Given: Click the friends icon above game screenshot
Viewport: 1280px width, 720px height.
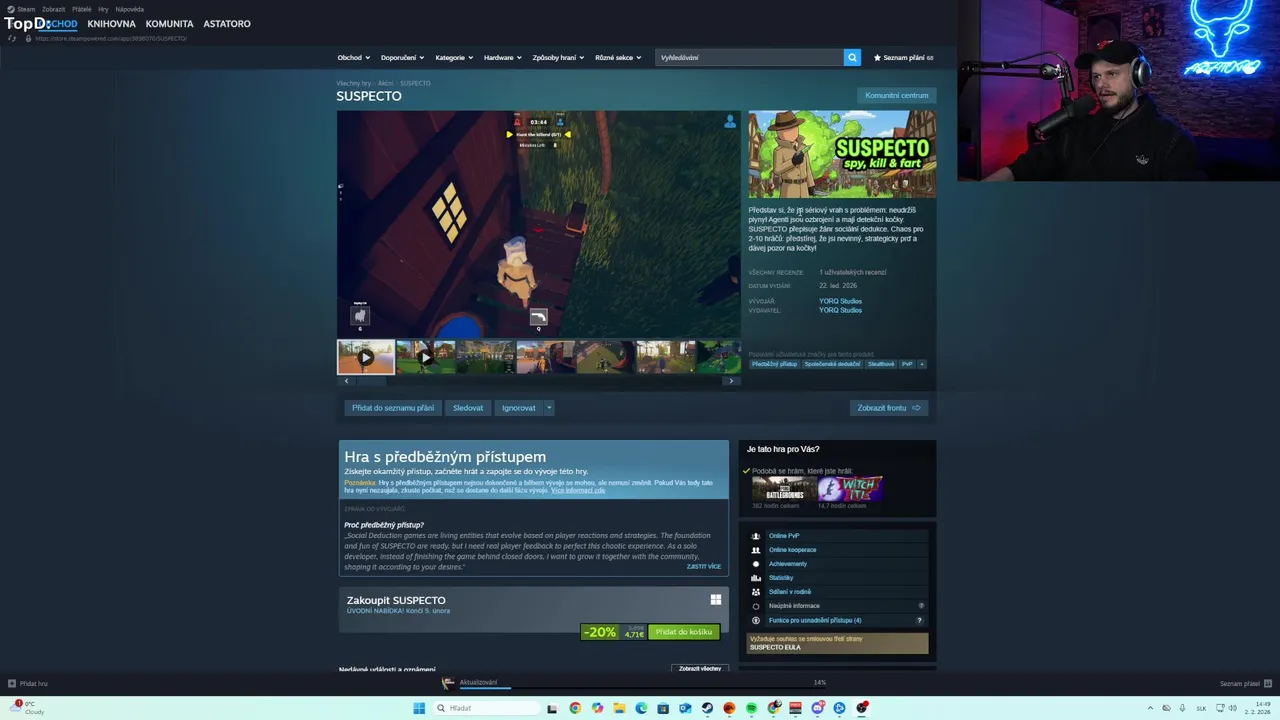Looking at the screenshot, I should 730,121.
